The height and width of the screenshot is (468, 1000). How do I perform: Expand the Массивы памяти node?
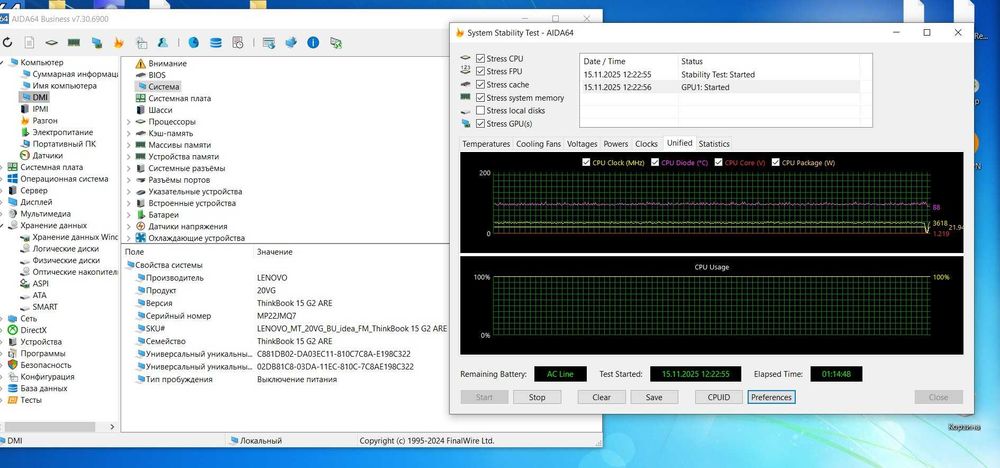[128, 145]
